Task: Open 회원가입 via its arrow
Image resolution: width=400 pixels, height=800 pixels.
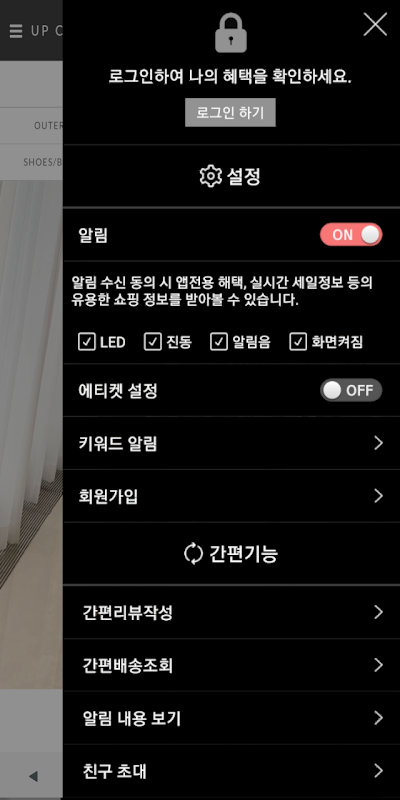Action: click(378, 495)
